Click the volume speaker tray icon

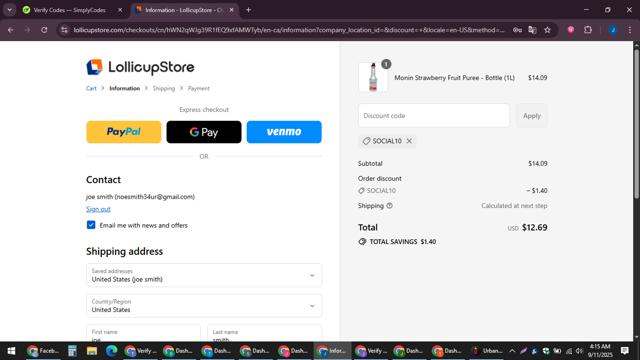(579, 351)
